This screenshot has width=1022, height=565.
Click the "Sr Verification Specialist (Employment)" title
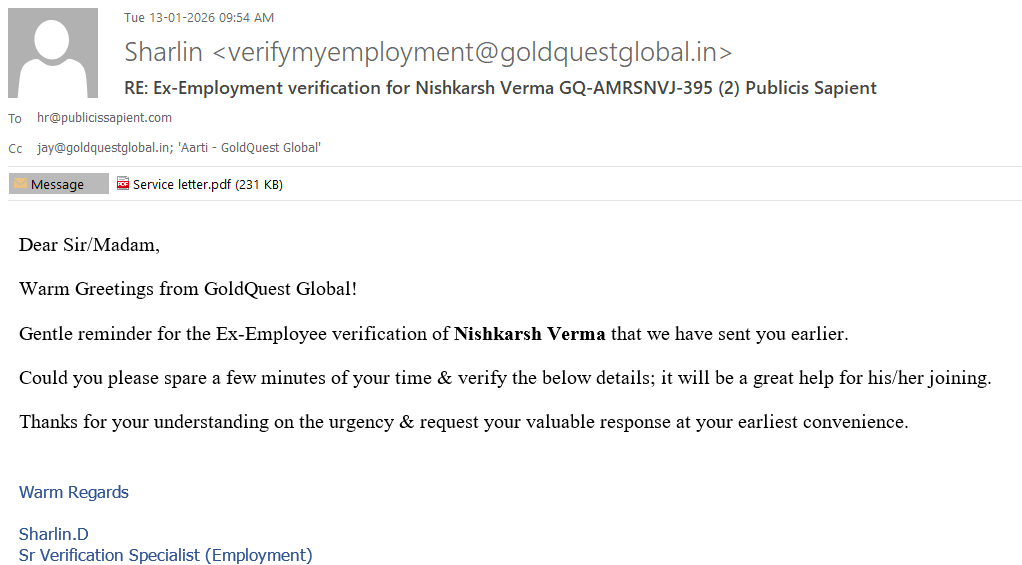(166, 555)
